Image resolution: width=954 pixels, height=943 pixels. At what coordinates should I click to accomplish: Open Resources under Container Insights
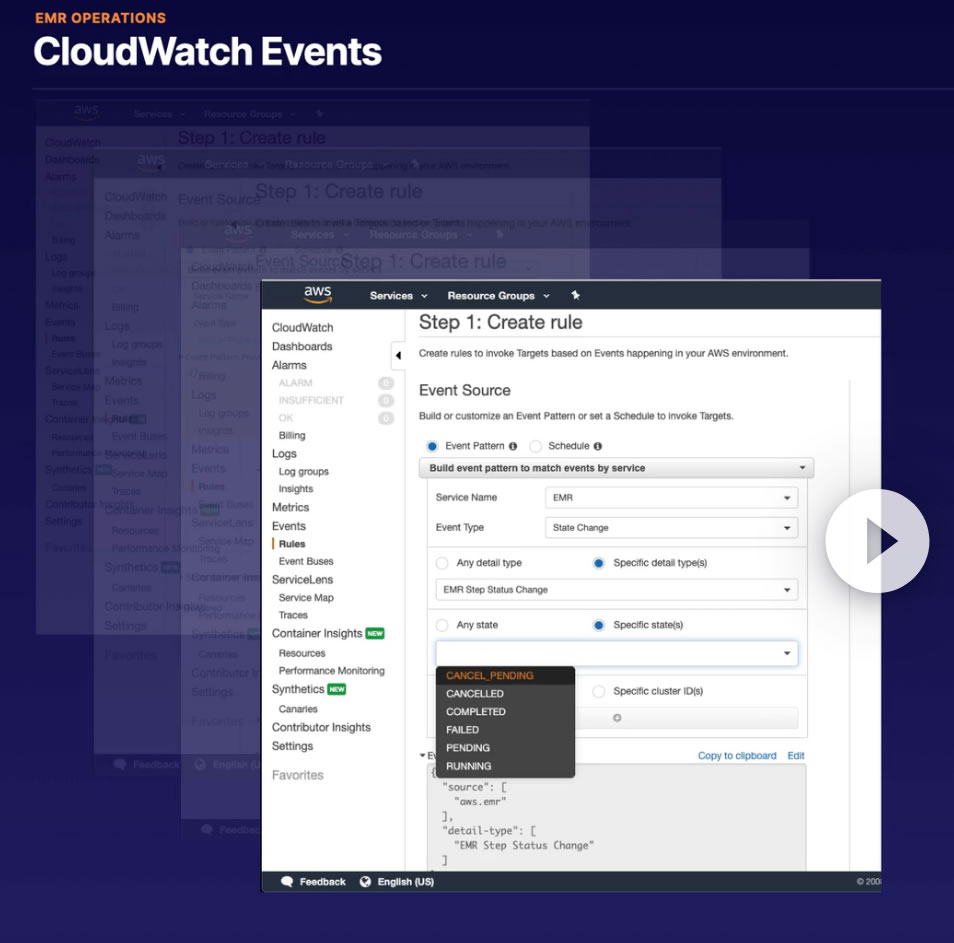(302, 653)
